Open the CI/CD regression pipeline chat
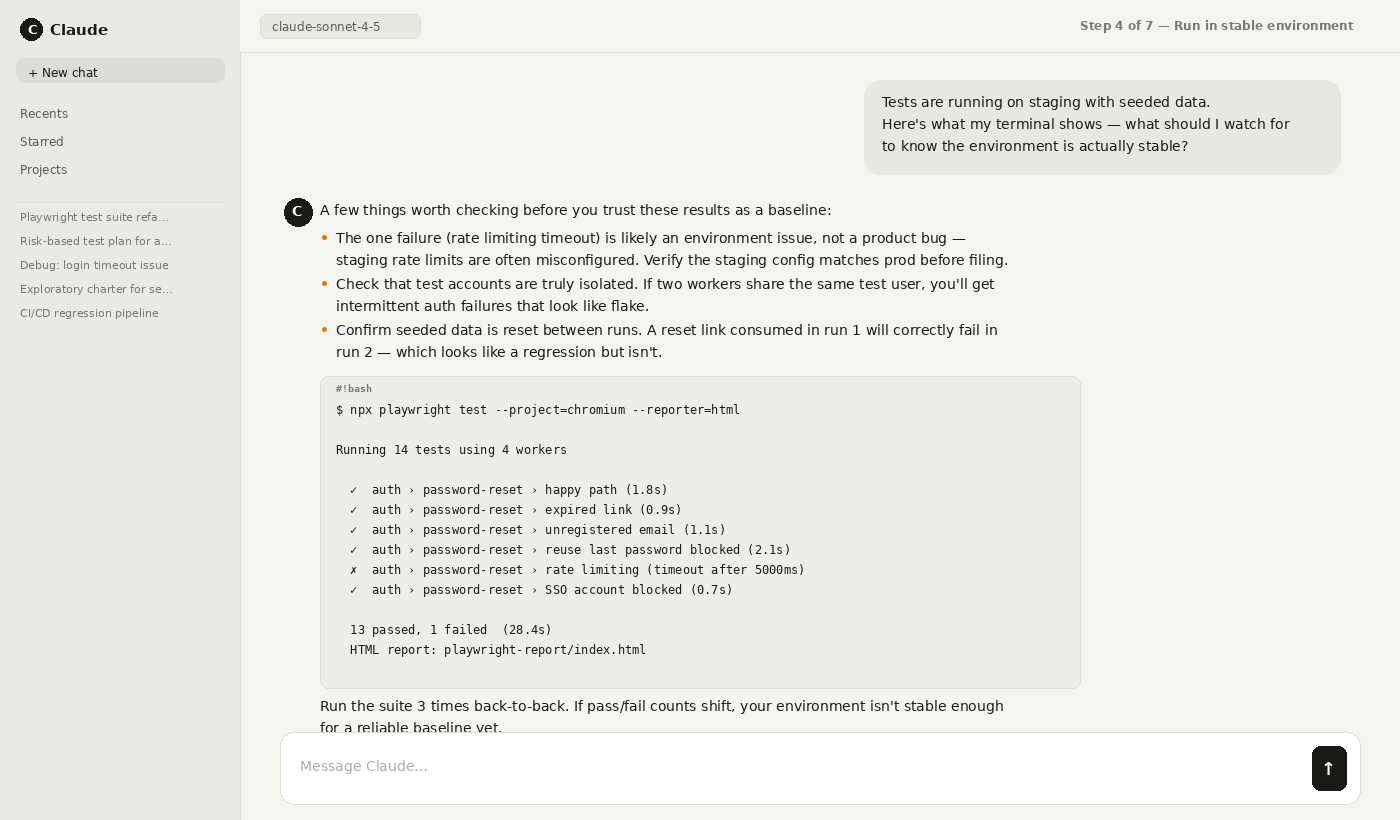The width and height of the screenshot is (1400, 820). [x=89, y=313]
